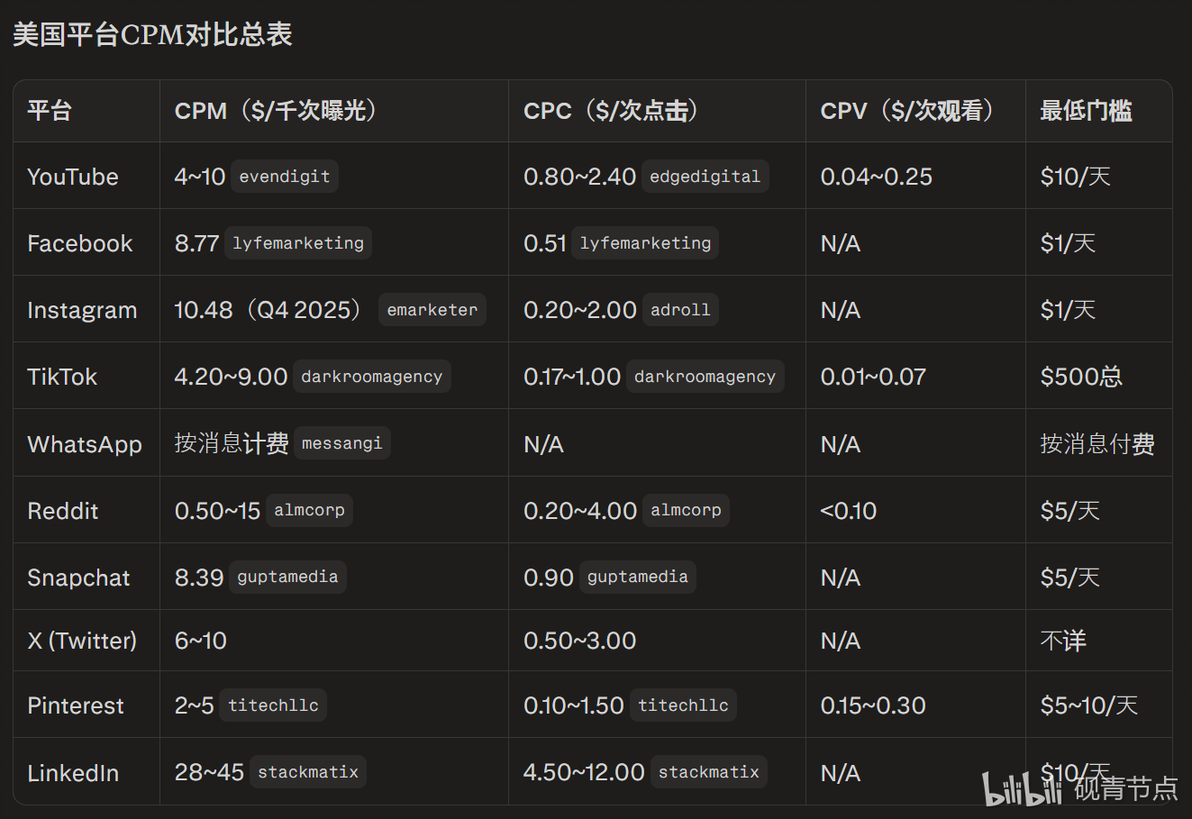Click Pinterest threshold $5~10/天
This screenshot has height=819, width=1192.
pyautogui.click(x=1089, y=706)
